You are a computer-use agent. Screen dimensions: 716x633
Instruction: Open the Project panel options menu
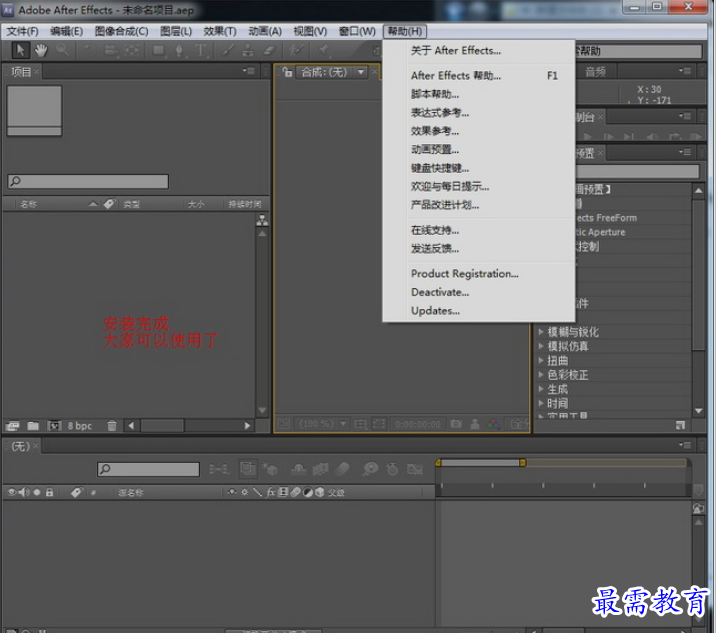[x=249, y=71]
